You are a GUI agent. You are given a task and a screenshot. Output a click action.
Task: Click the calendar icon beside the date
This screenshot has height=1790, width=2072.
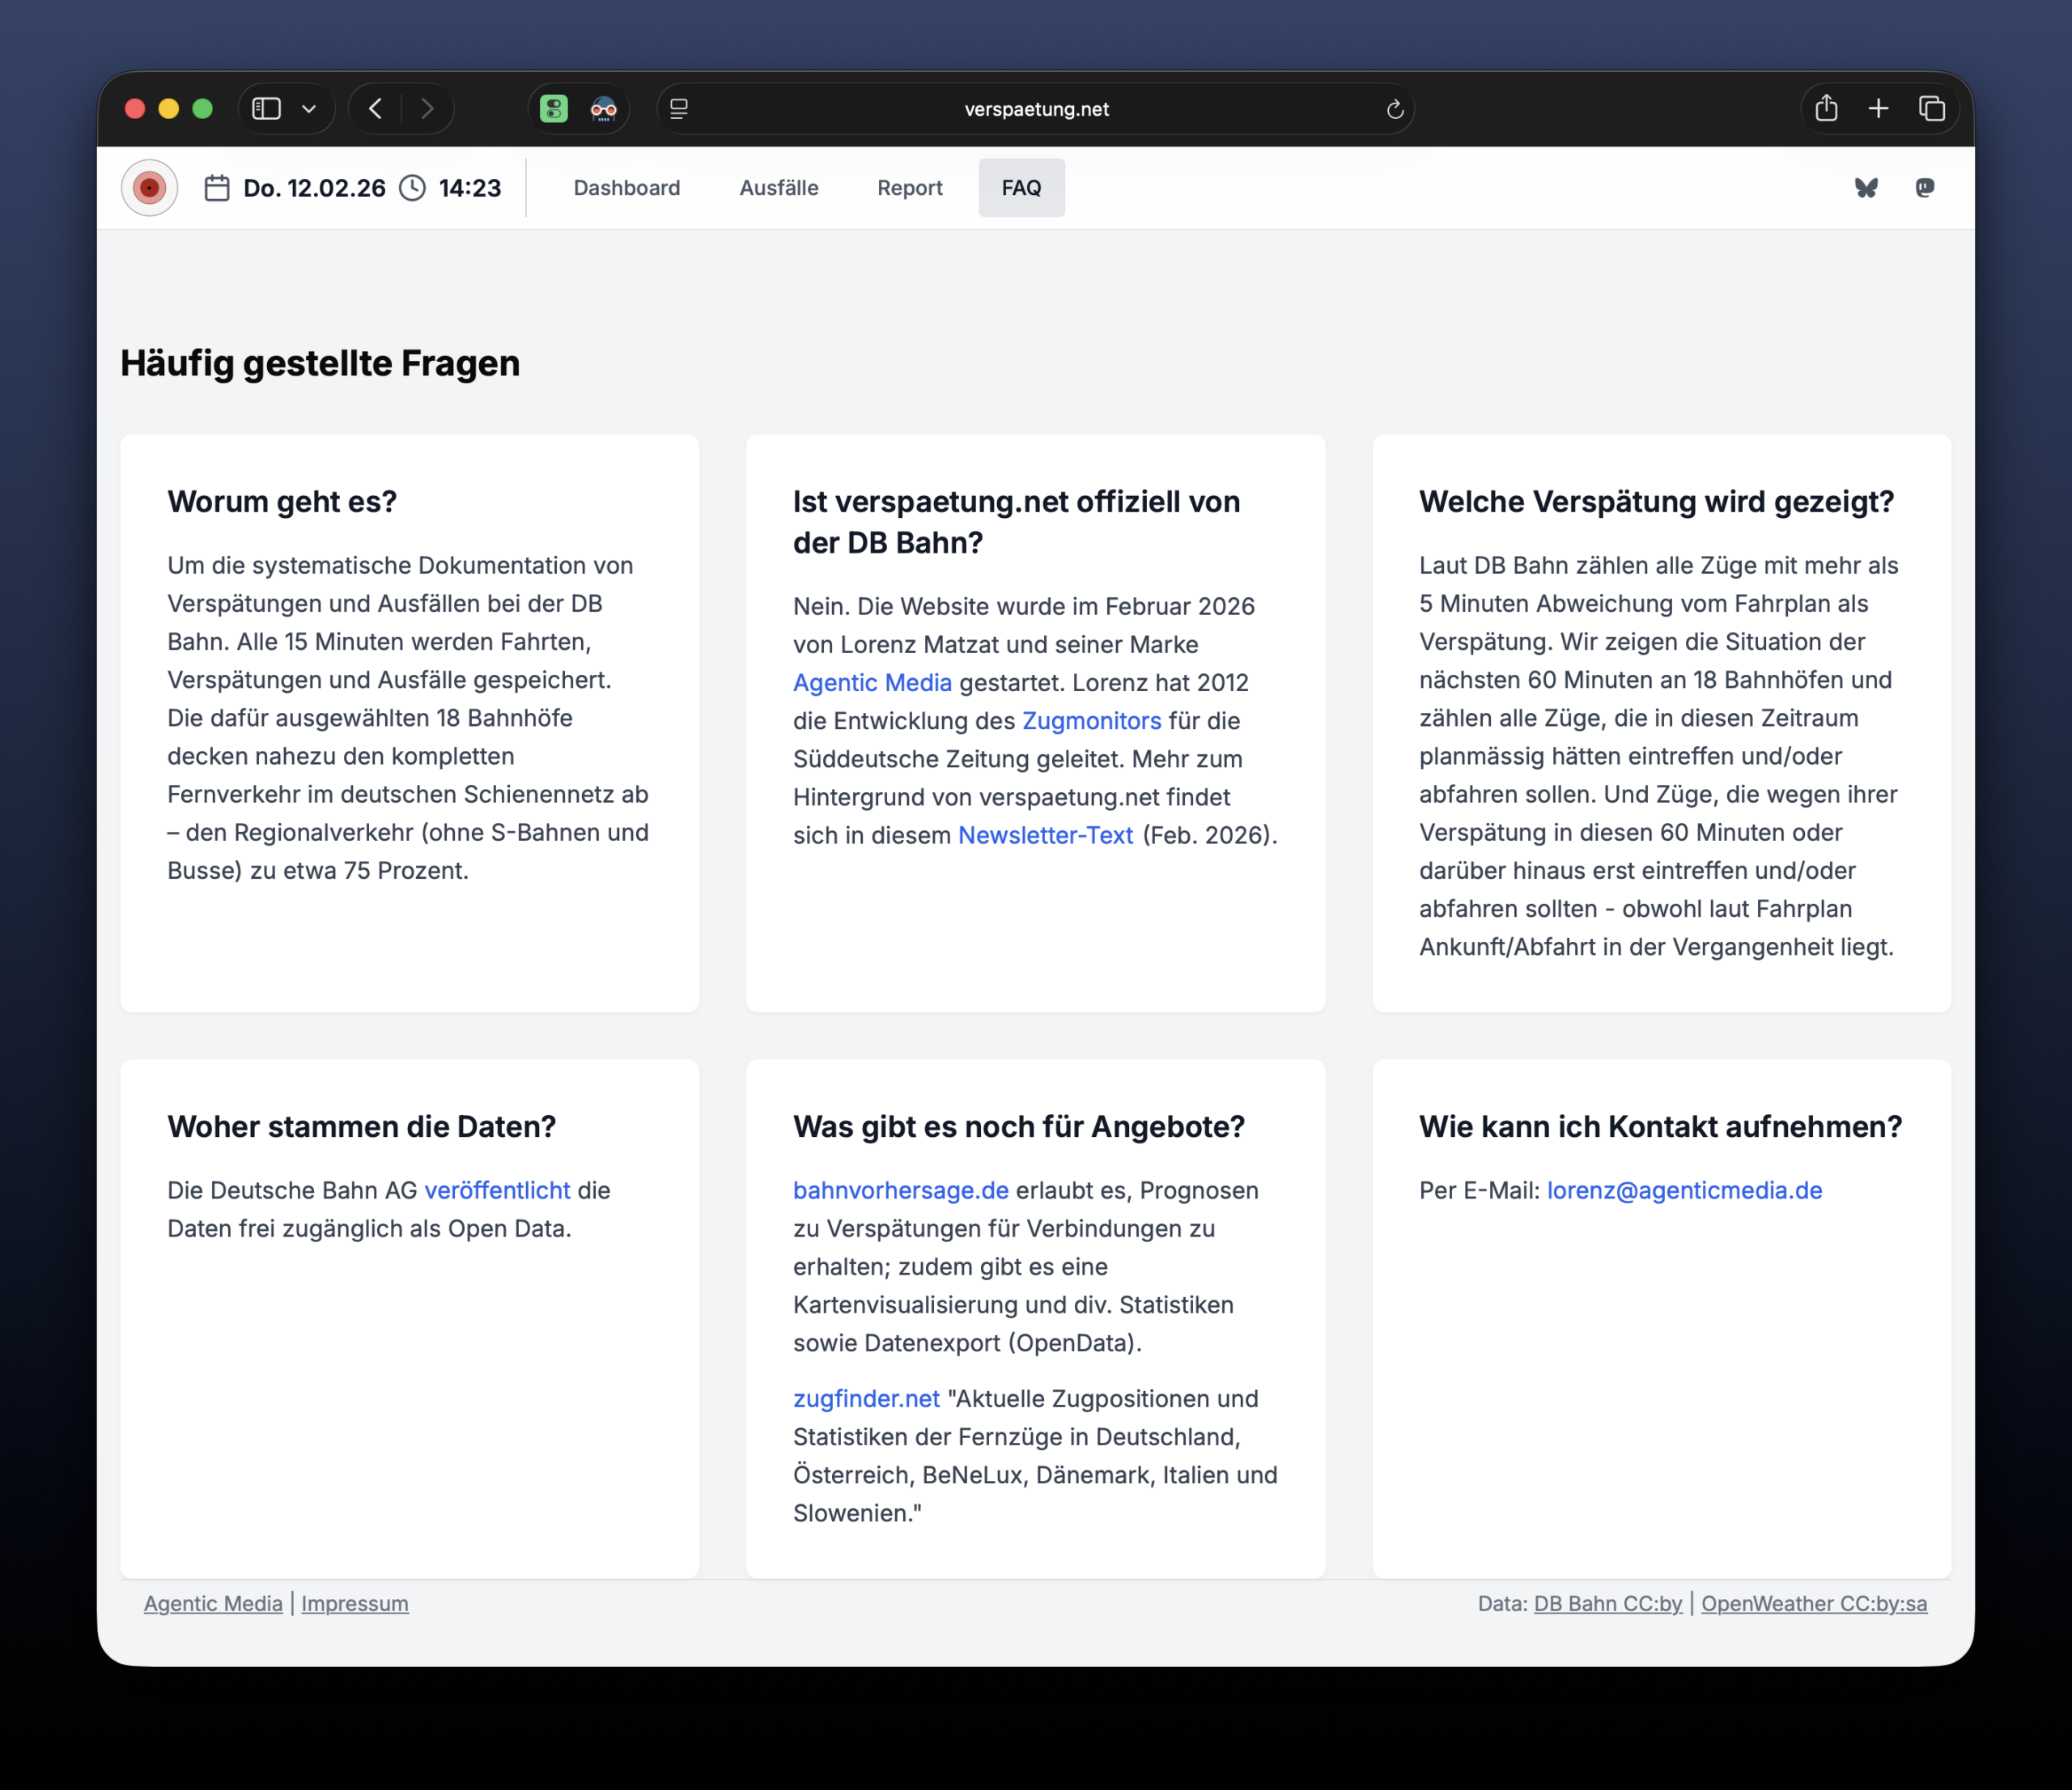(217, 188)
